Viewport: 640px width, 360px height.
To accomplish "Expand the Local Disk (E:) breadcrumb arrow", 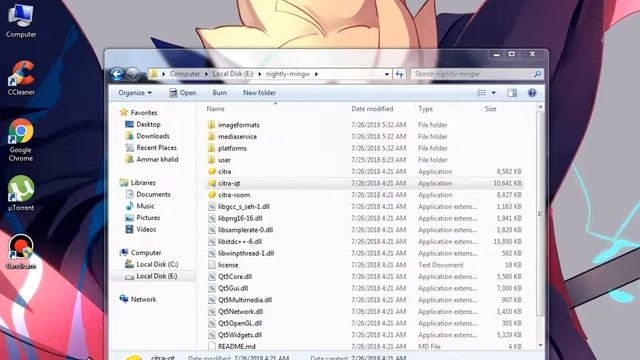I will coord(260,74).
